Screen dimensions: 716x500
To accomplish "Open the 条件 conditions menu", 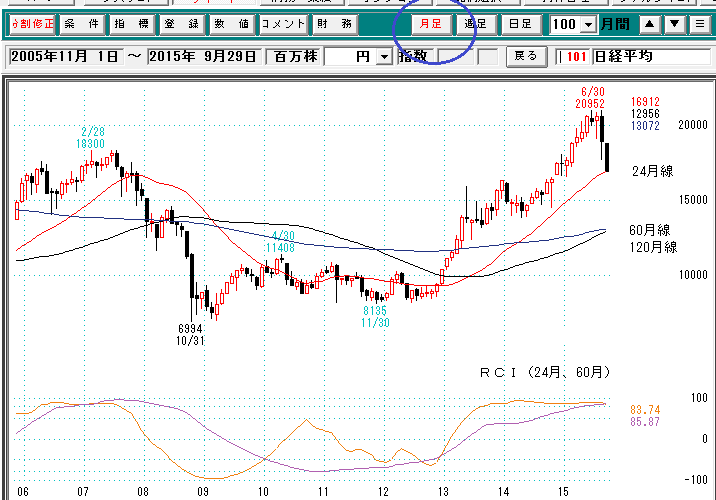I will pos(81,23).
